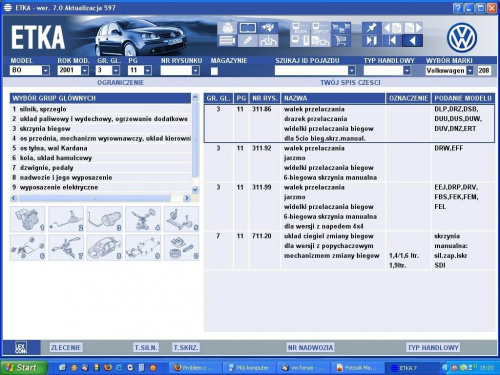Click the T.SILN. button
The image size is (500, 375).
click(x=146, y=348)
